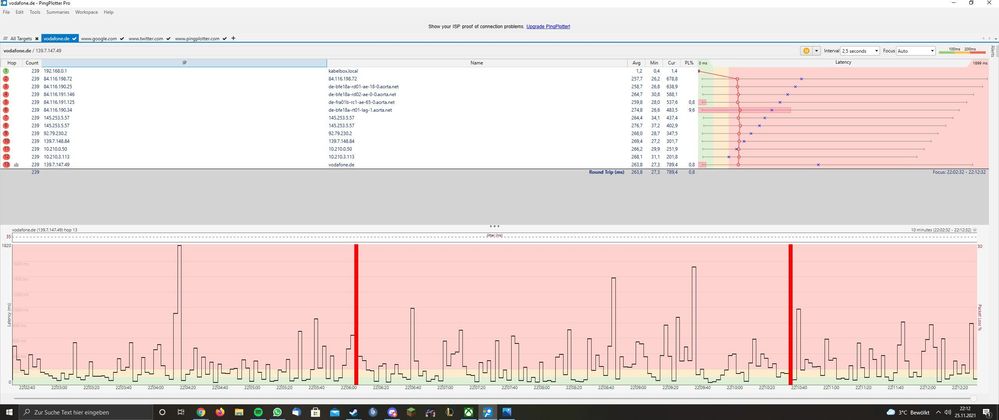The image size is (999, 420).
Task: Click the Count column header
Action: coord(32,63)
